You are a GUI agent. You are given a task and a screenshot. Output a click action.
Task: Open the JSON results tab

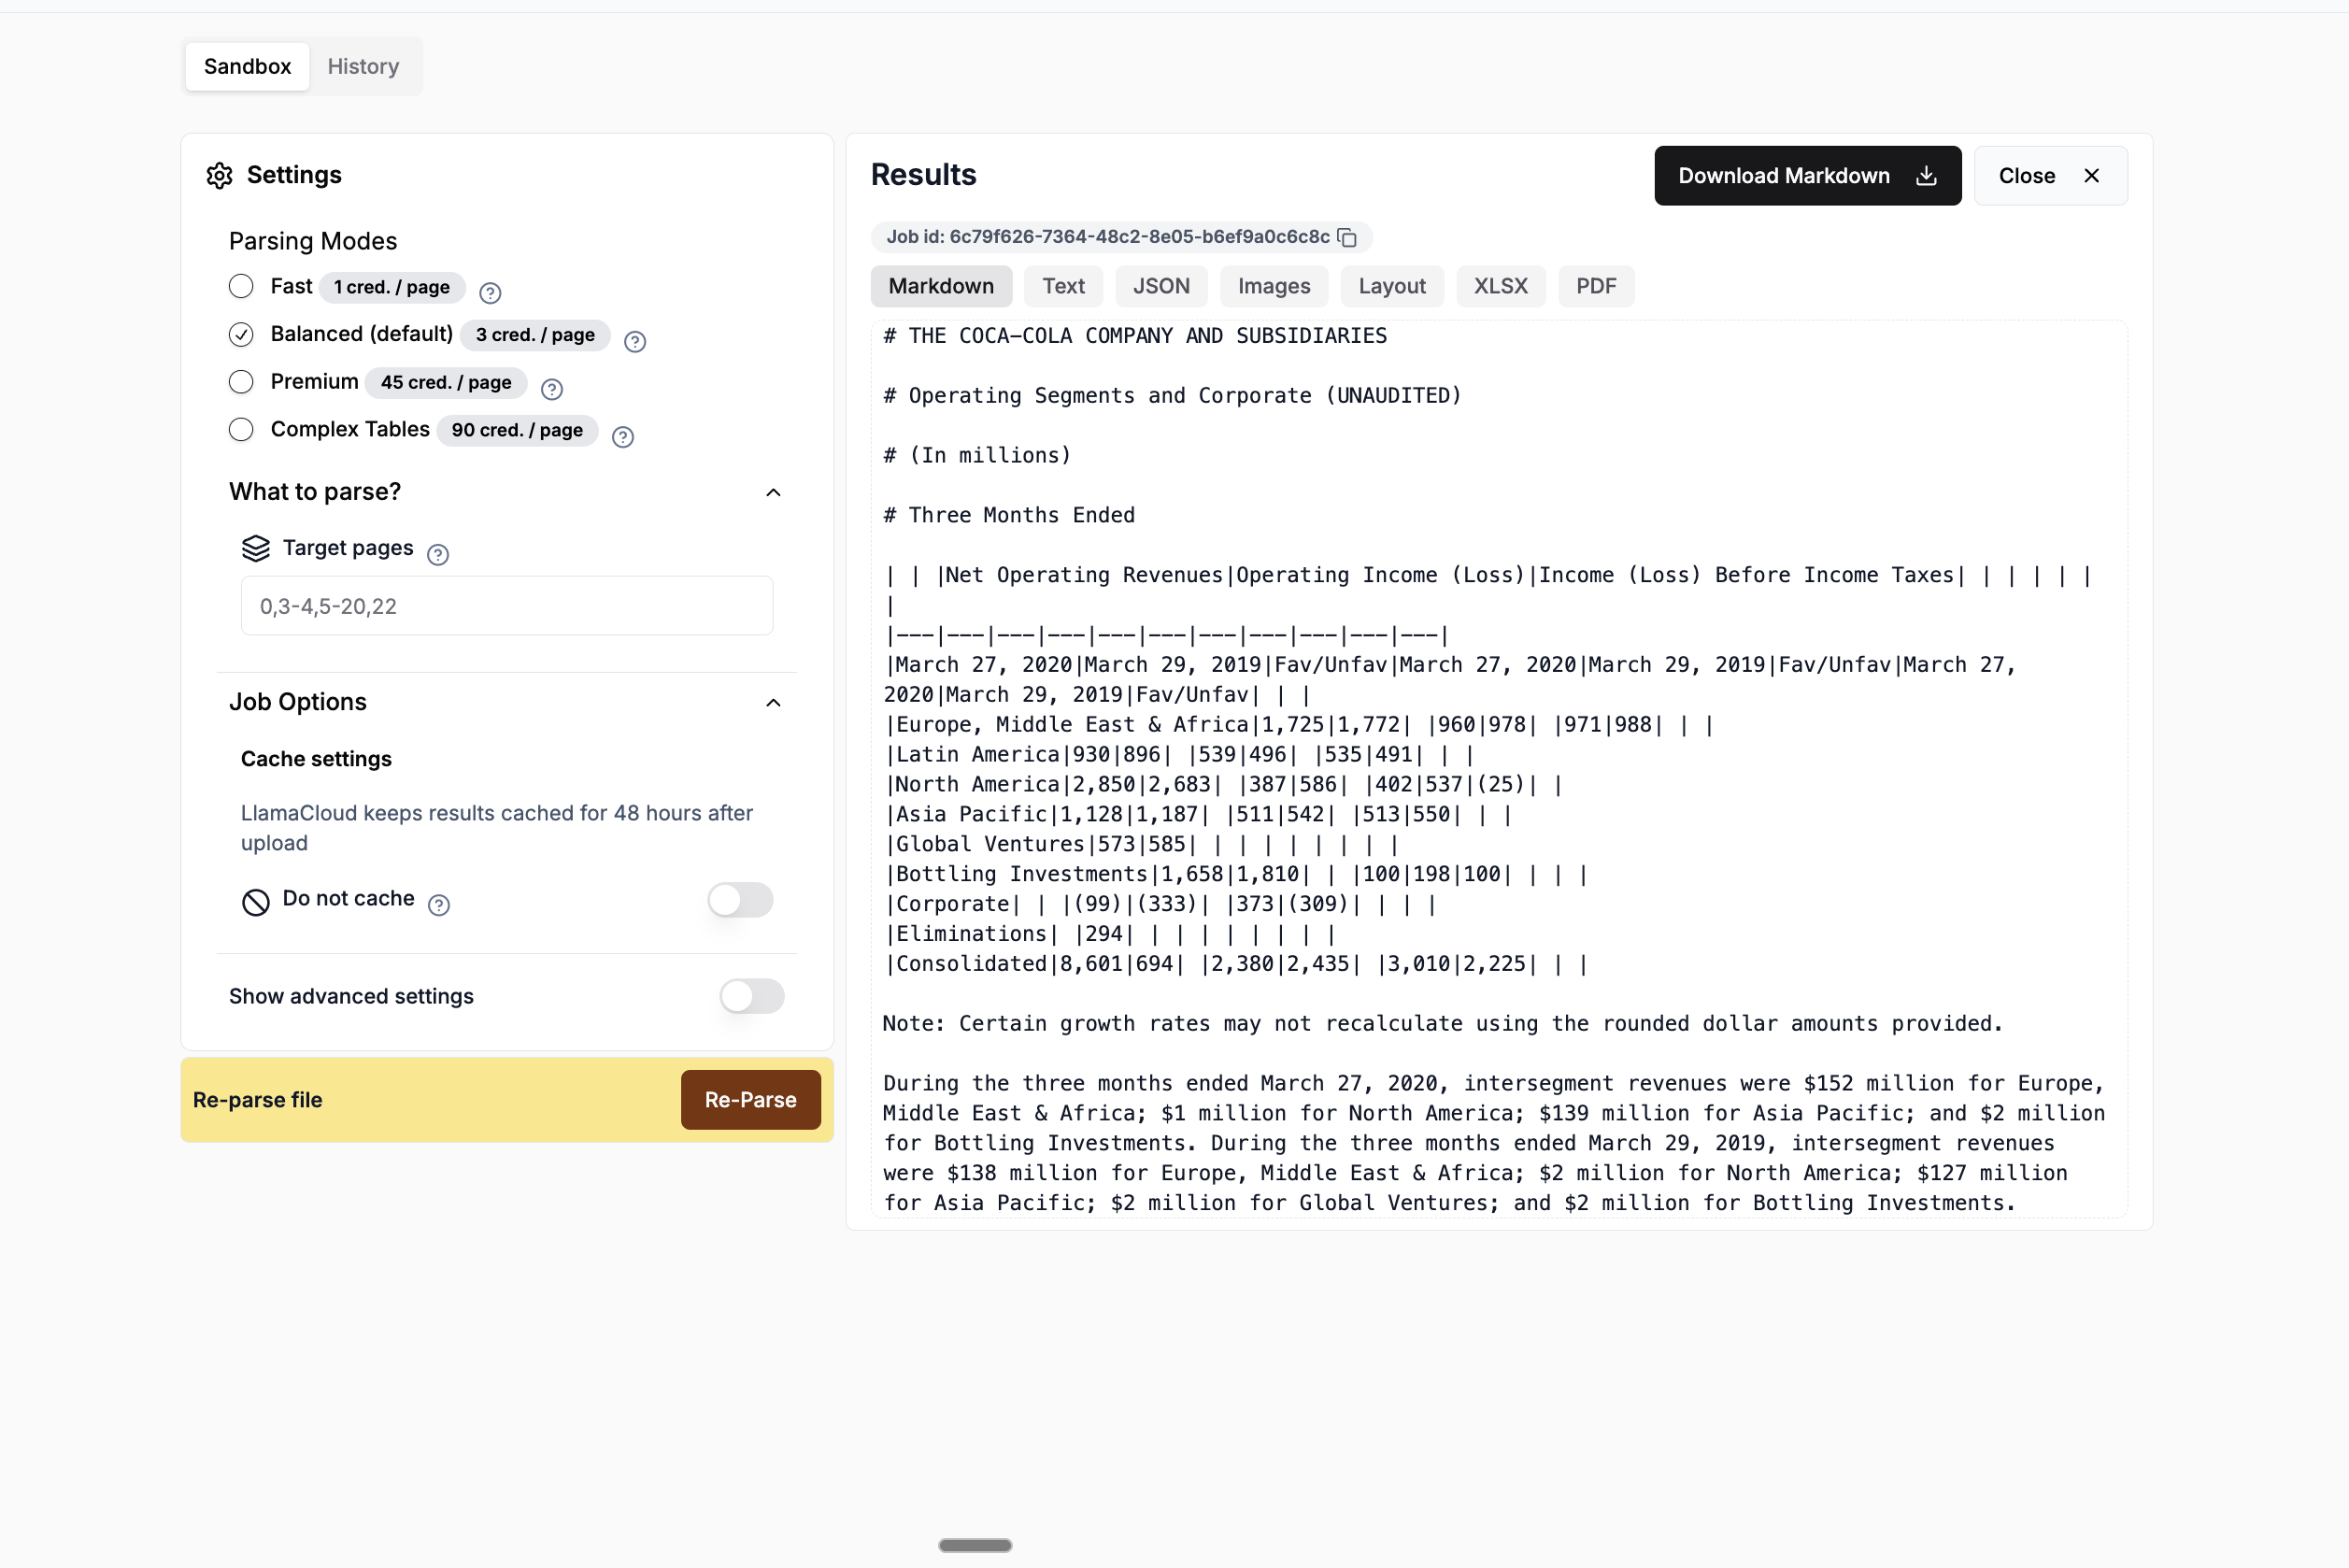(x=1161, y=286)
